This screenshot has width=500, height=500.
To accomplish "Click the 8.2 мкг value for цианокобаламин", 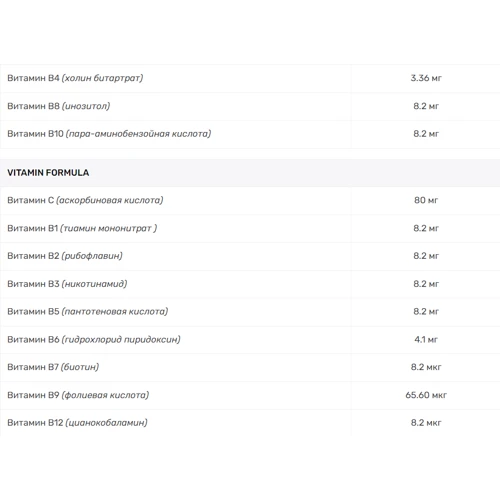I will pos(426,423).
